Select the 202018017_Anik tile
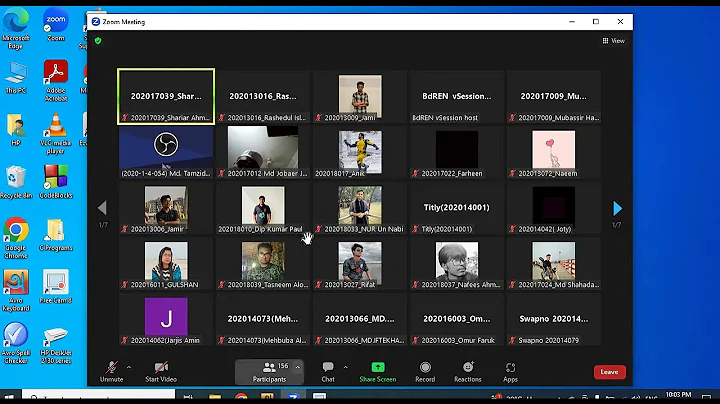 [x=360, y=152]
